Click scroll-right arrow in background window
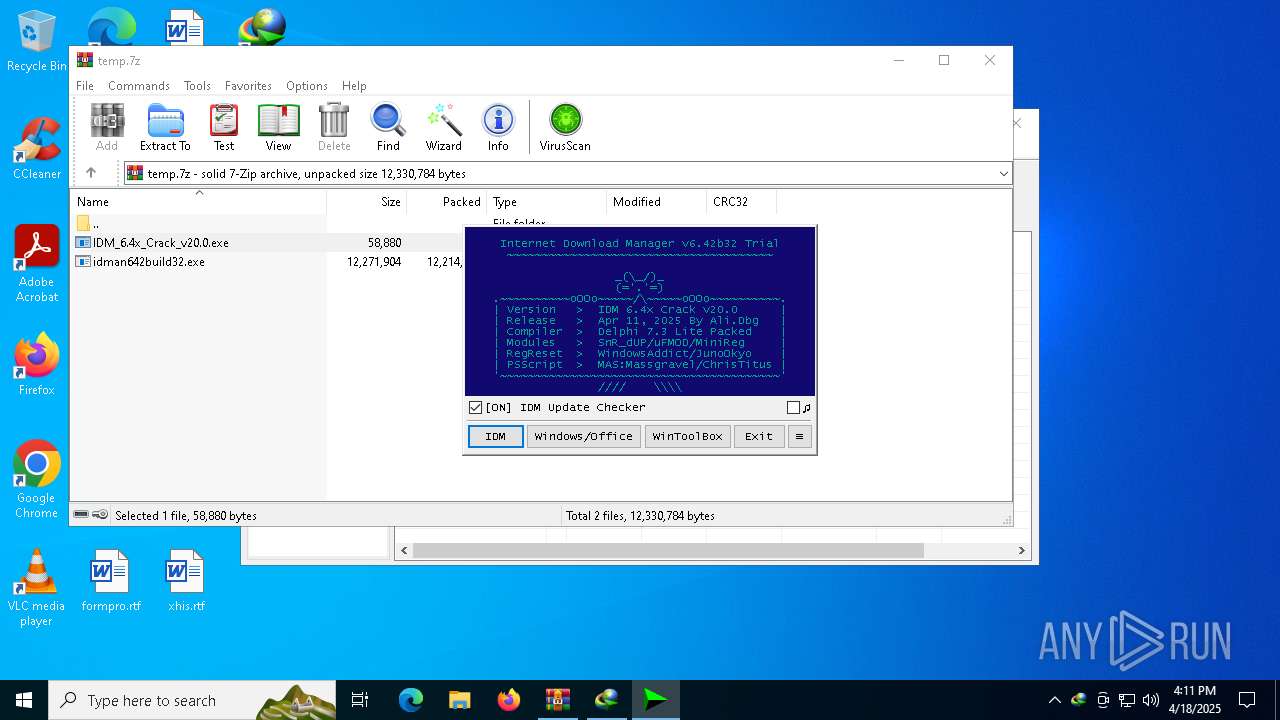Image resolution: width=1280 pixels, height=720 pixels. 1021,551
